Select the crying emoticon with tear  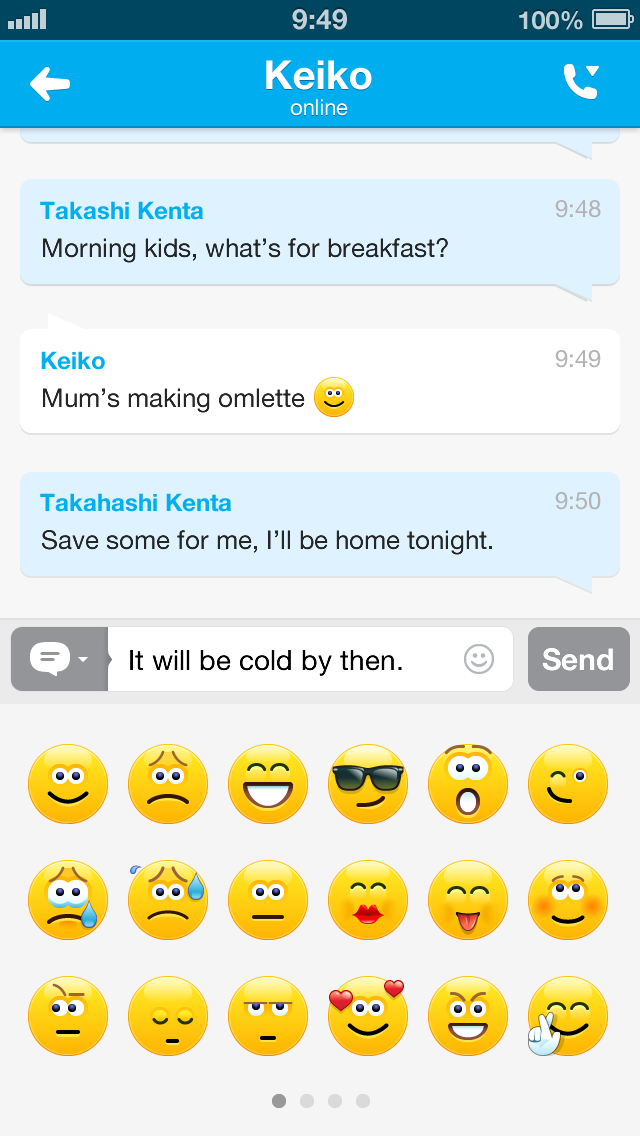pos(67,899)
